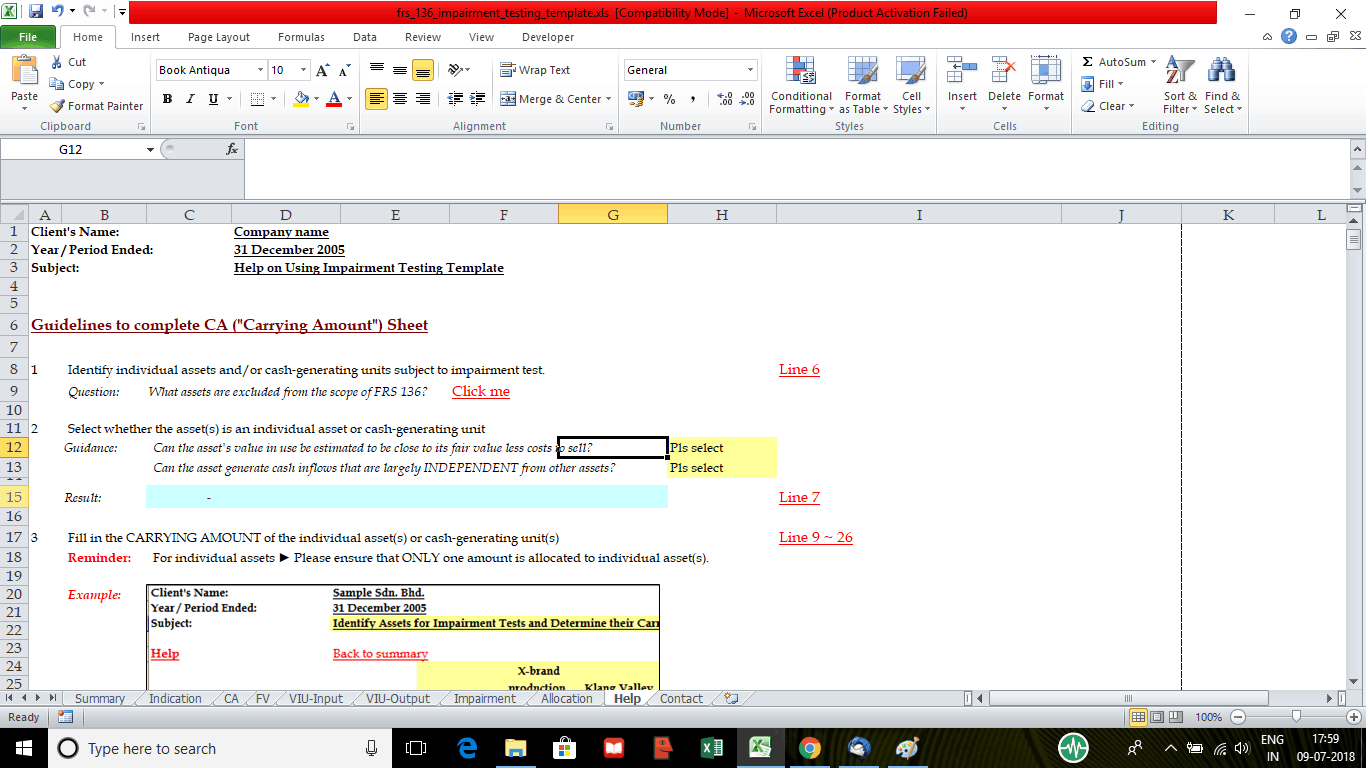The image size is (1366, 768).
Task: Follow the 'Line 9 ~ 26' link
Action: (816, 537)
